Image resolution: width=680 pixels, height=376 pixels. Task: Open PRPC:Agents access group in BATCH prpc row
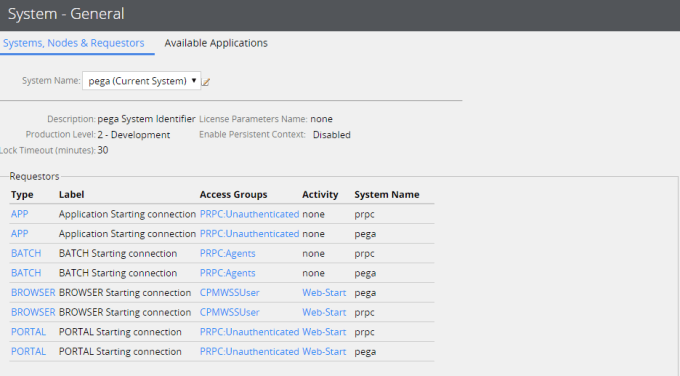click(x=227, y=253)
